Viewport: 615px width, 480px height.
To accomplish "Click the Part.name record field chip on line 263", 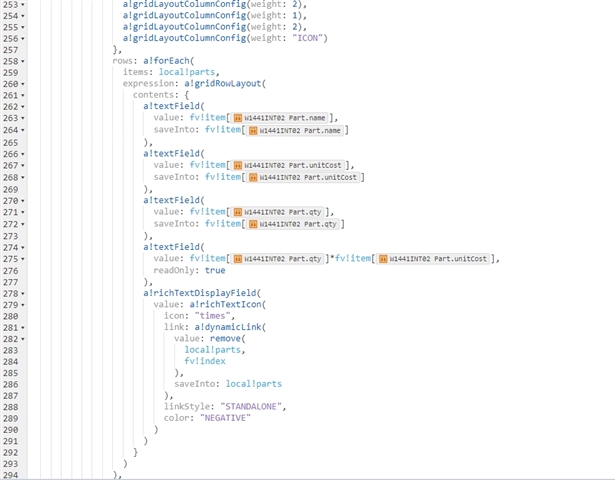I will click(280, 118).
